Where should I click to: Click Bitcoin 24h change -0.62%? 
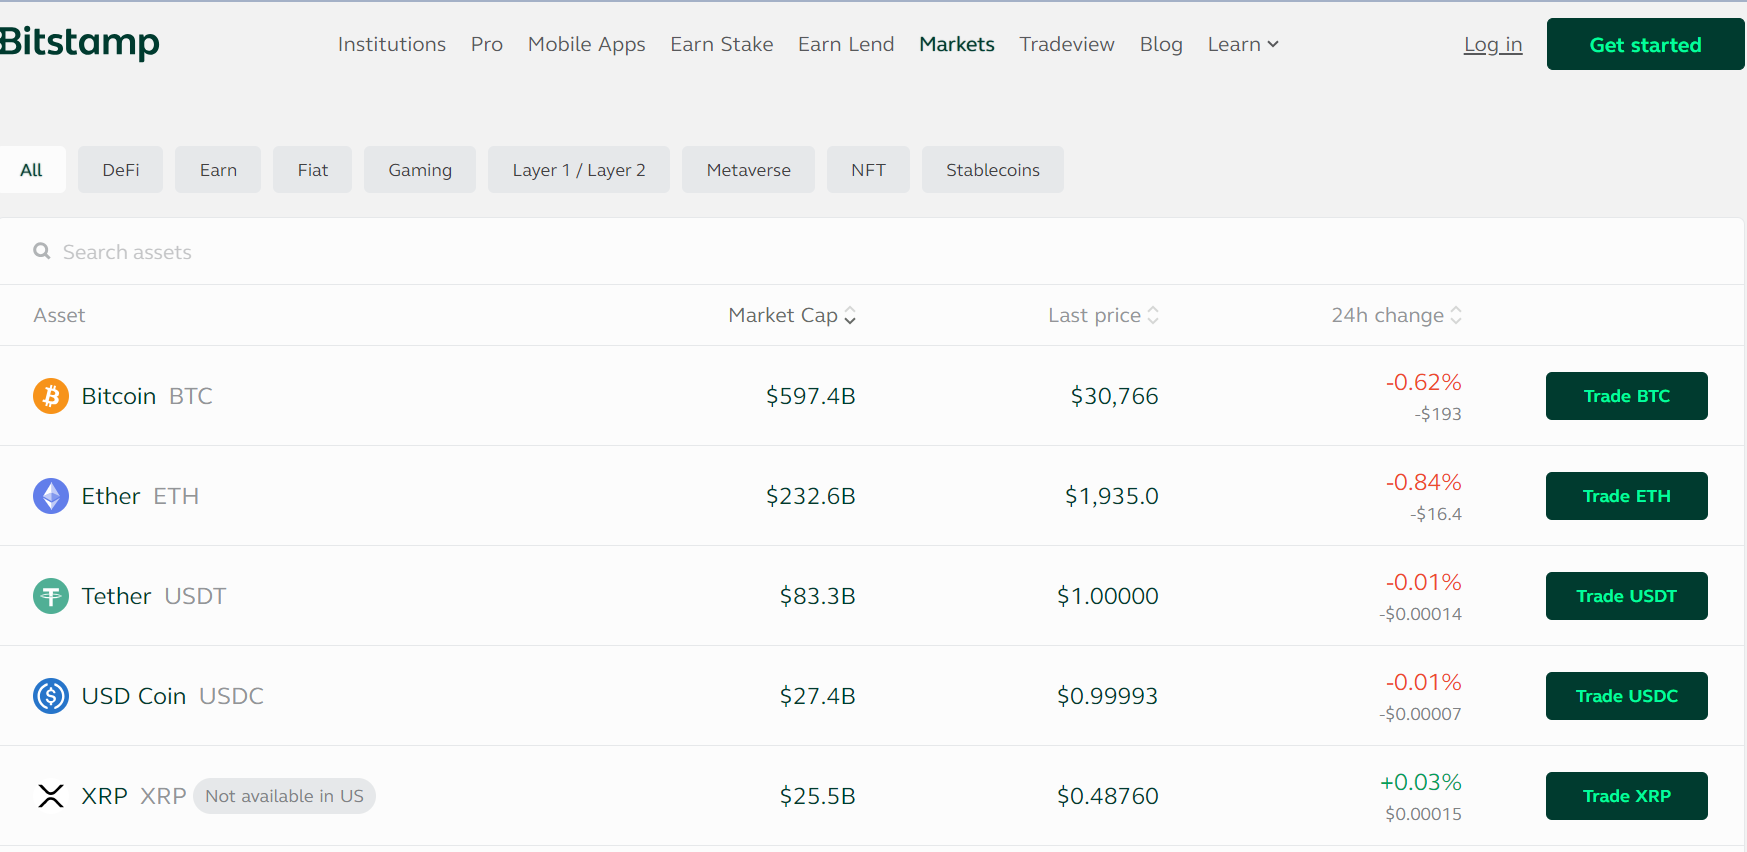tap(1424, 382)
